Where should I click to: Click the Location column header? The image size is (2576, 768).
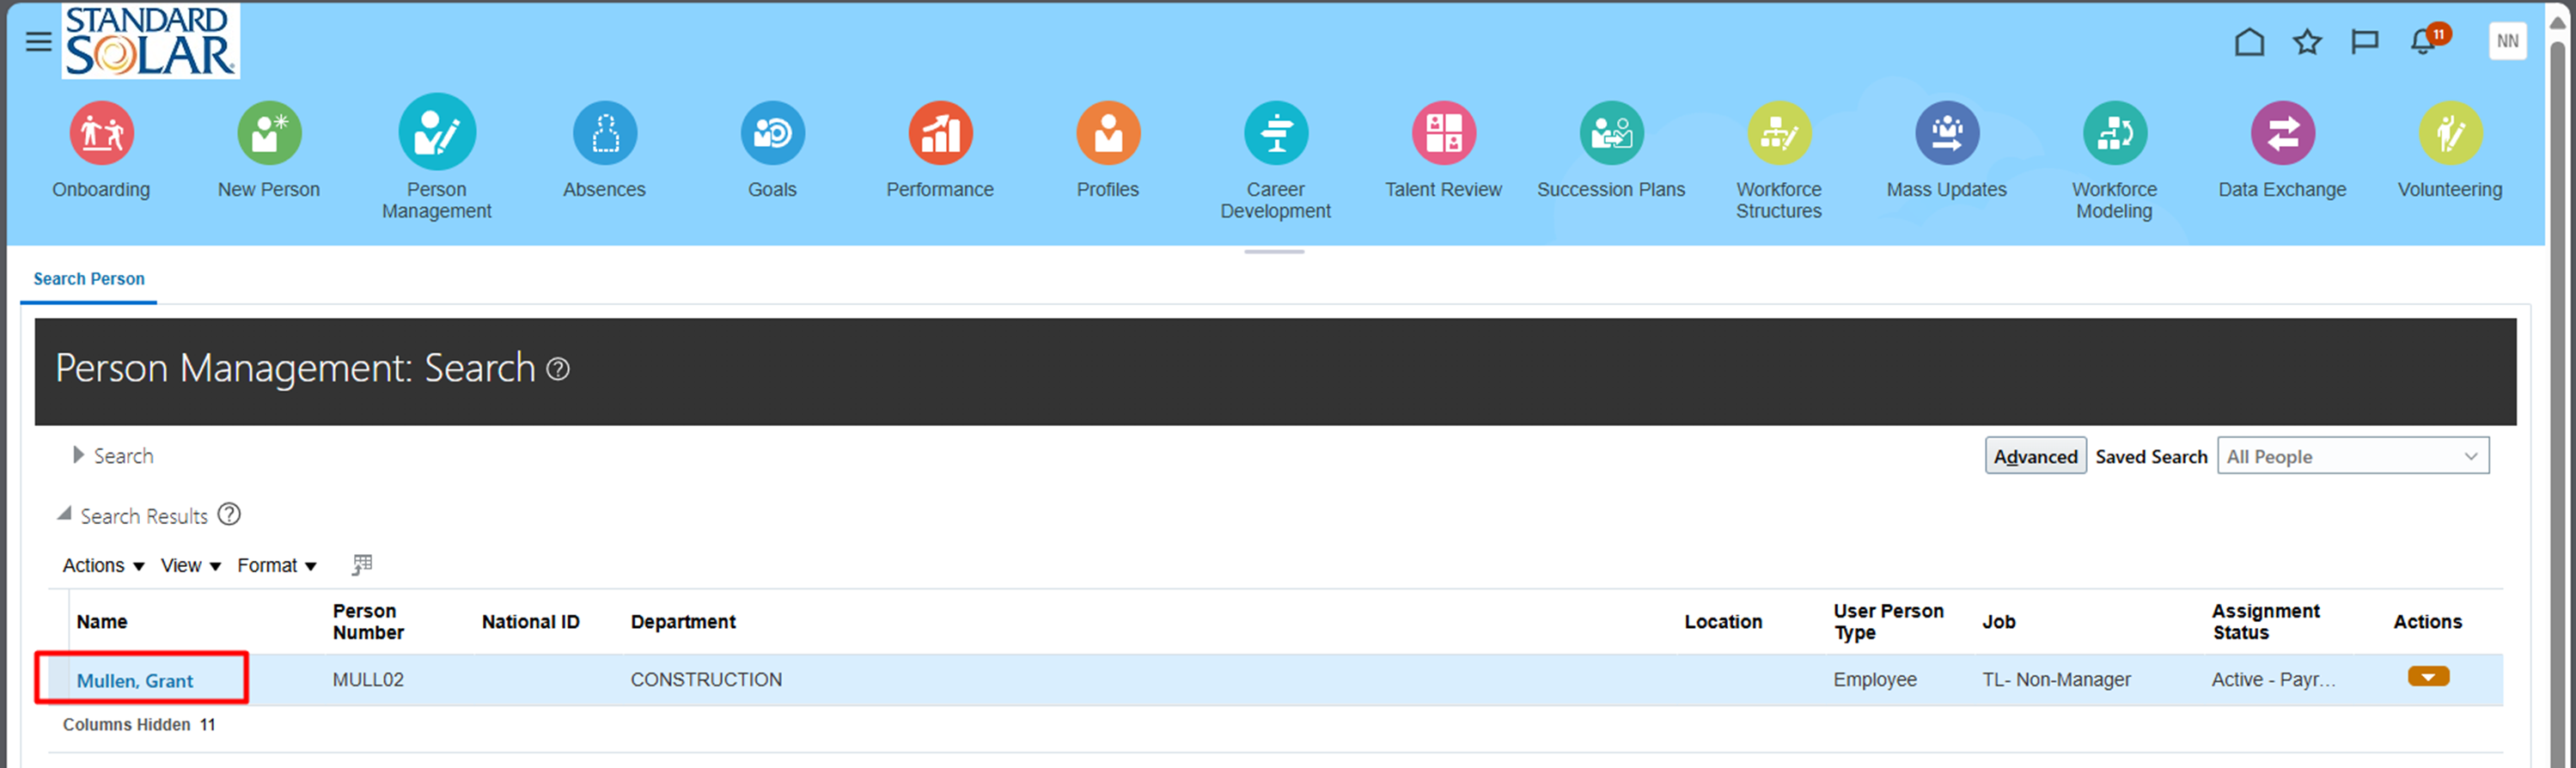(1723, 622)
